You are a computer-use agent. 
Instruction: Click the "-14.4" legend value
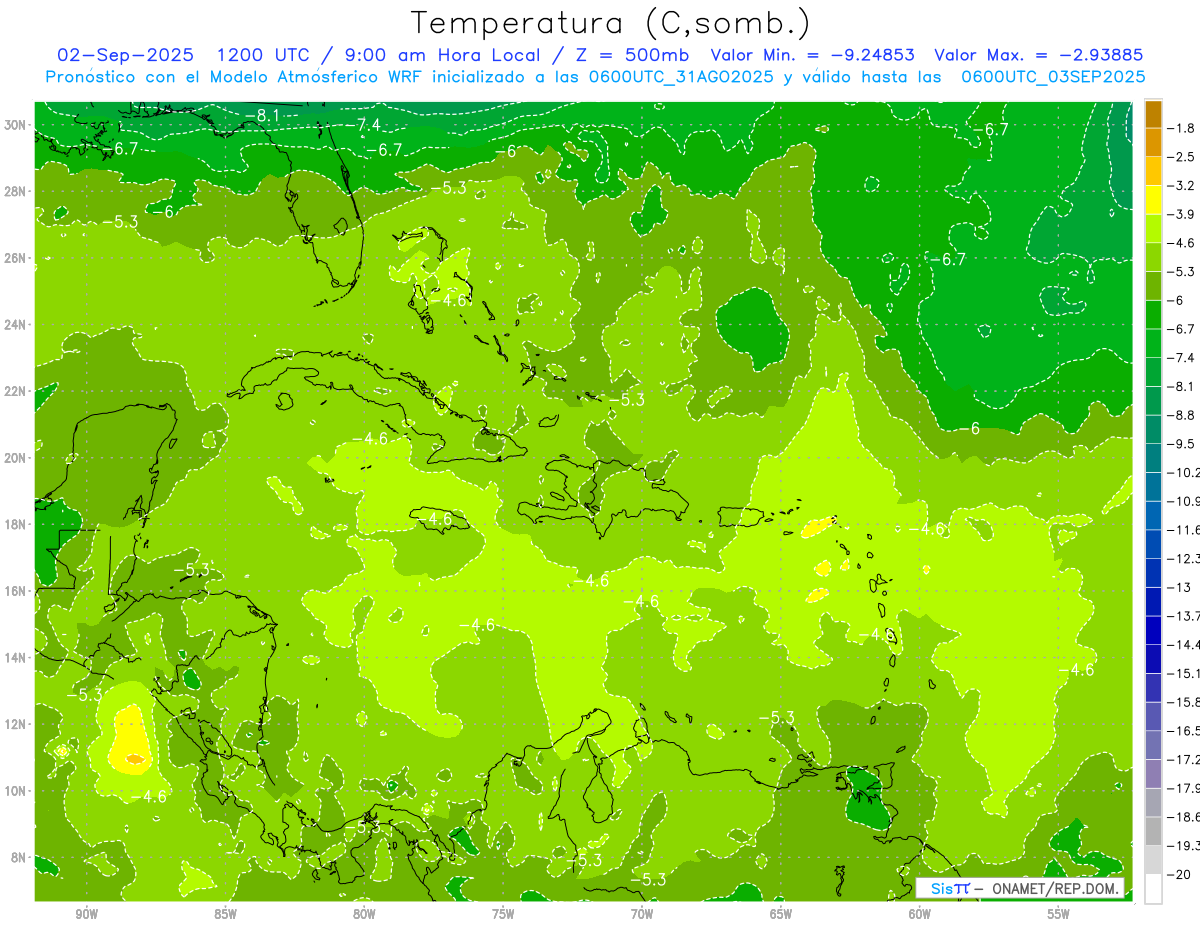click(x=1184, y=644)
